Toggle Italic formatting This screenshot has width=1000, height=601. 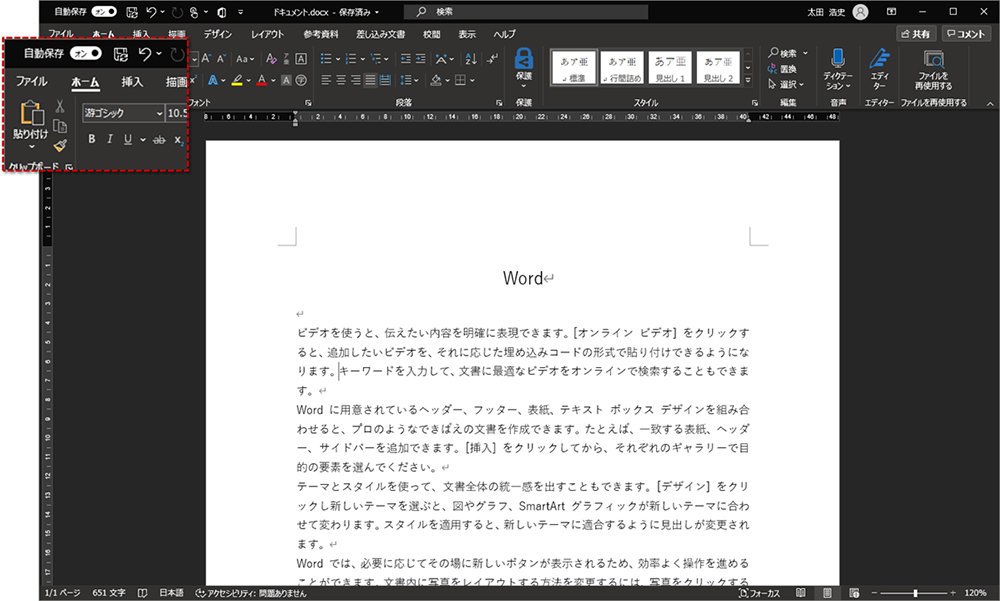[110, 139]
